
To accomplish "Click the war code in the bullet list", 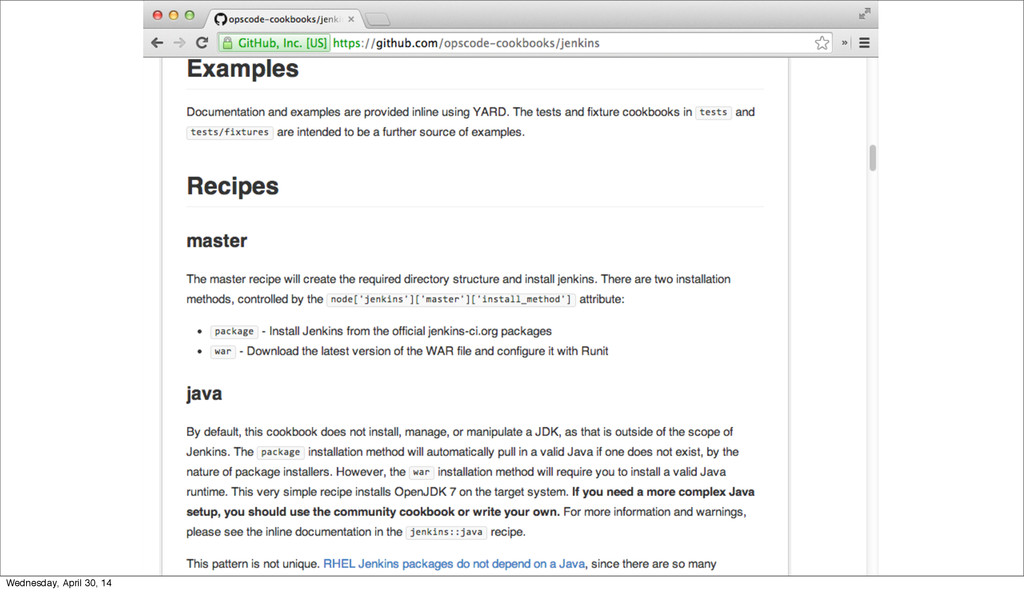I will (x=223, y=352).
